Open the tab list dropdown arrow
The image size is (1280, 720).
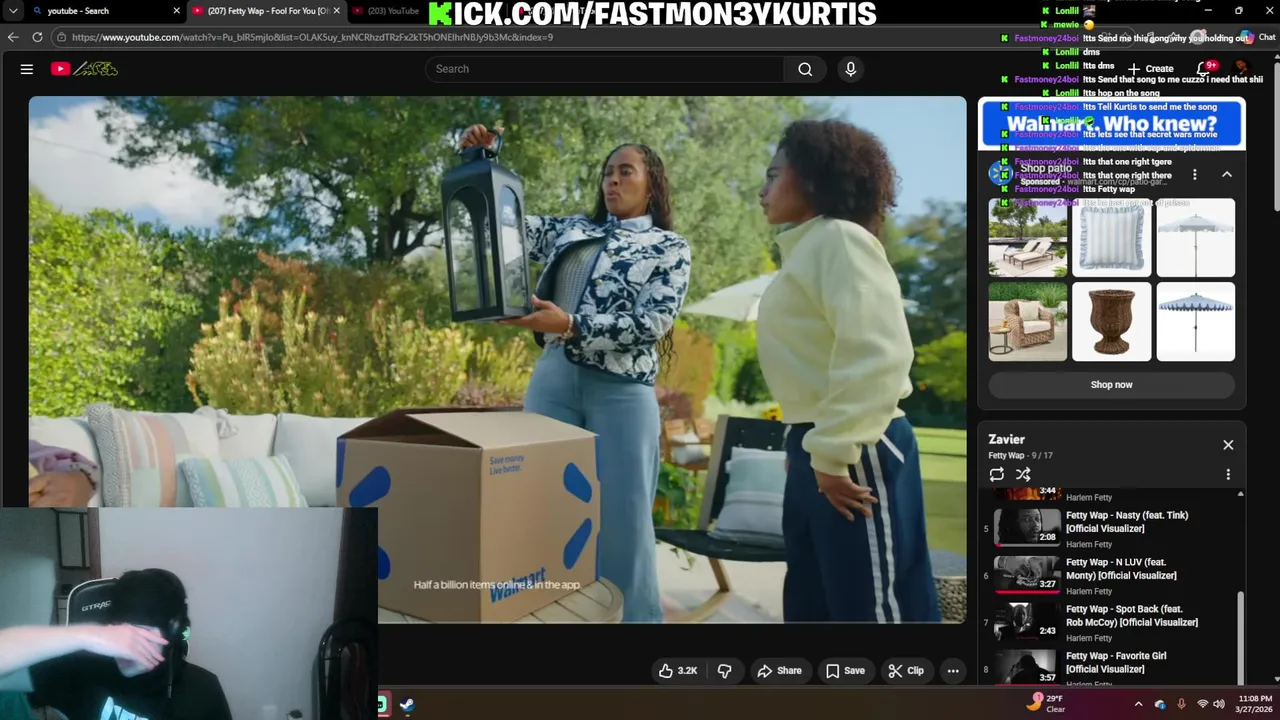click(13, 11)
